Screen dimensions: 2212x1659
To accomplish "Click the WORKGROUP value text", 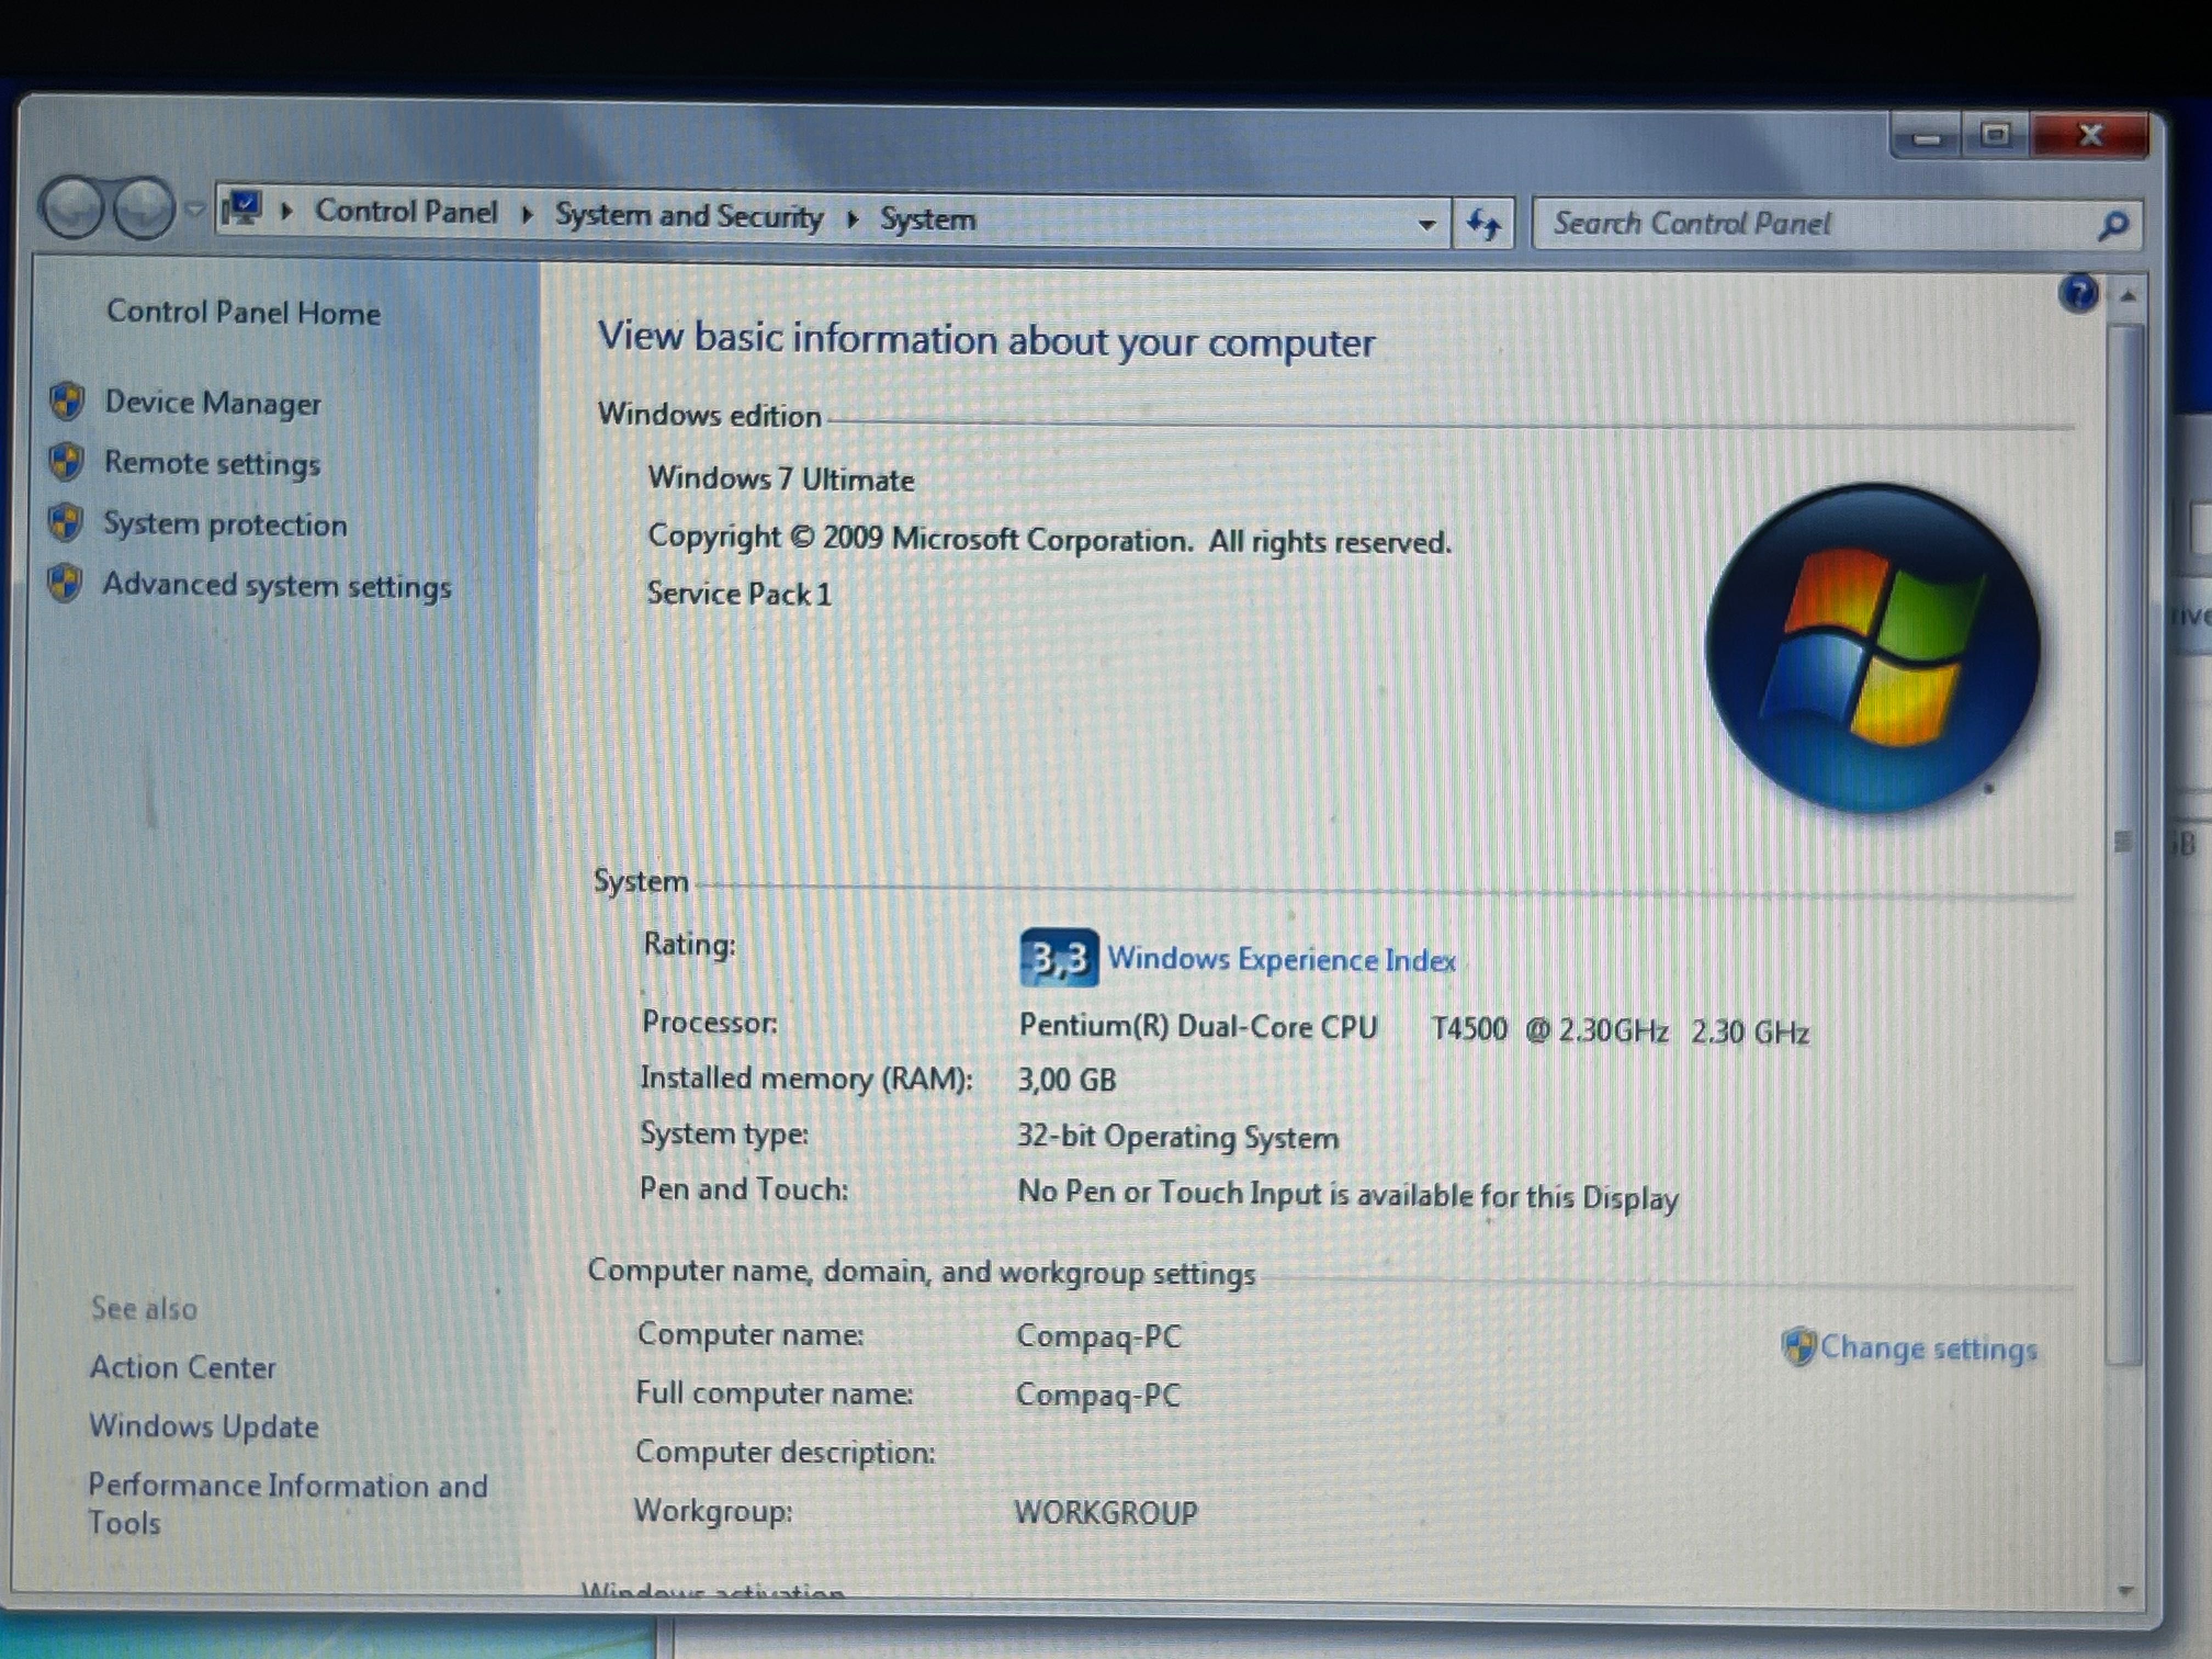I will 1106,1513.
